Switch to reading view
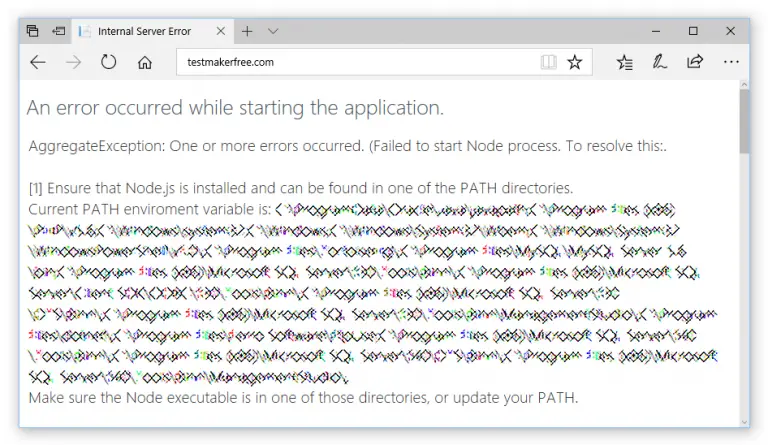The image size is (768, 445). [x=548, y=62]
